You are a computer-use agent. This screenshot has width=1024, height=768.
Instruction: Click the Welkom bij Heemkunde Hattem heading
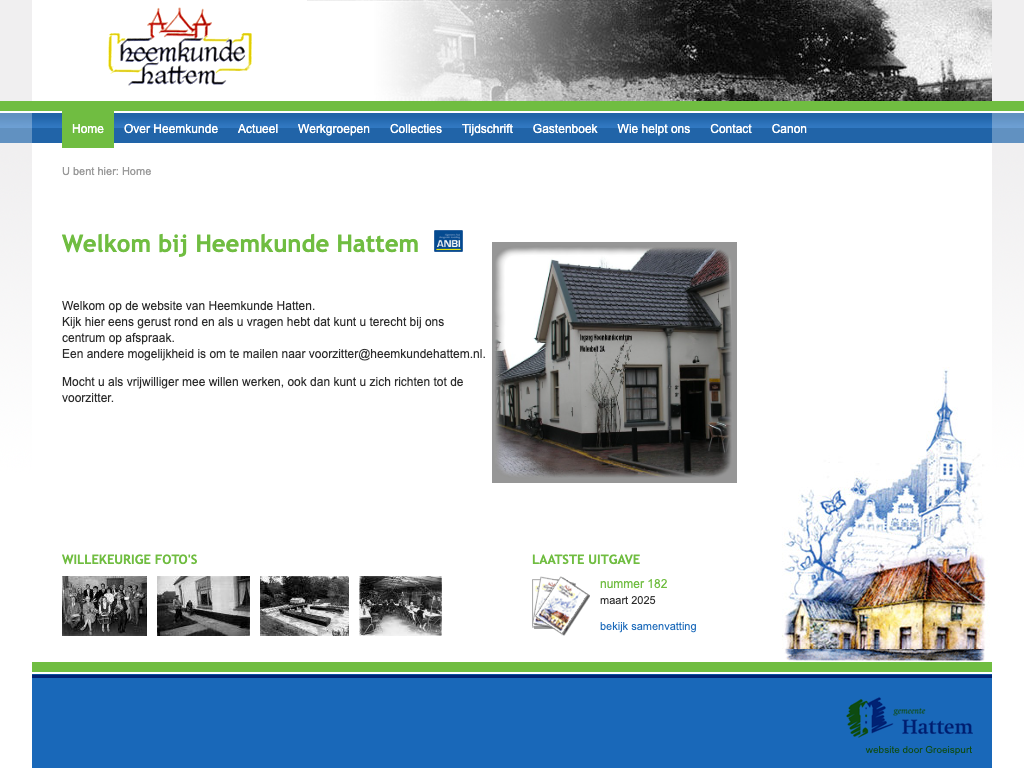(x=240, y=244)
